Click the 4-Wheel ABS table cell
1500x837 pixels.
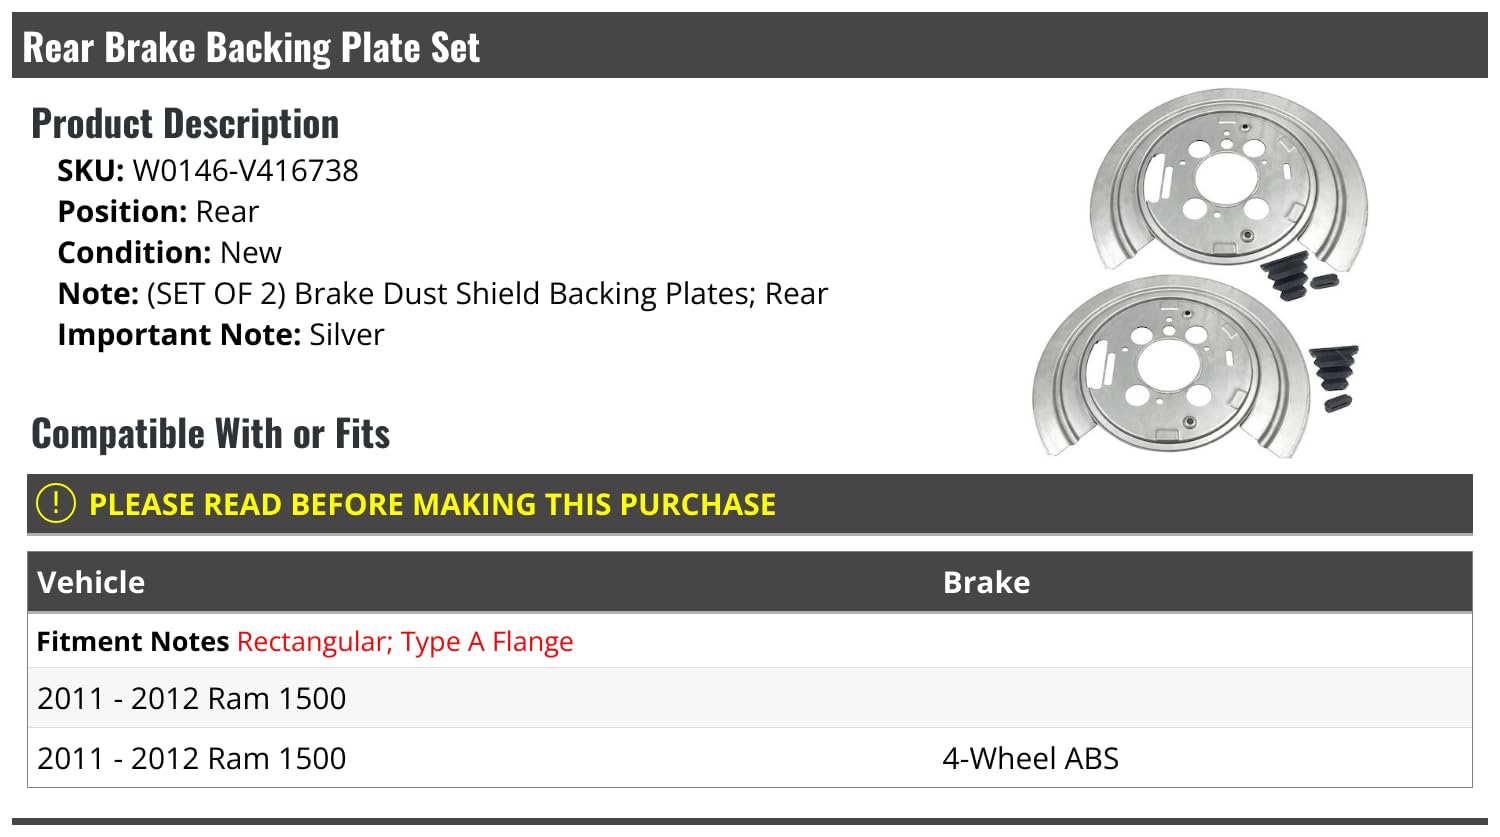pos(1030,758)
